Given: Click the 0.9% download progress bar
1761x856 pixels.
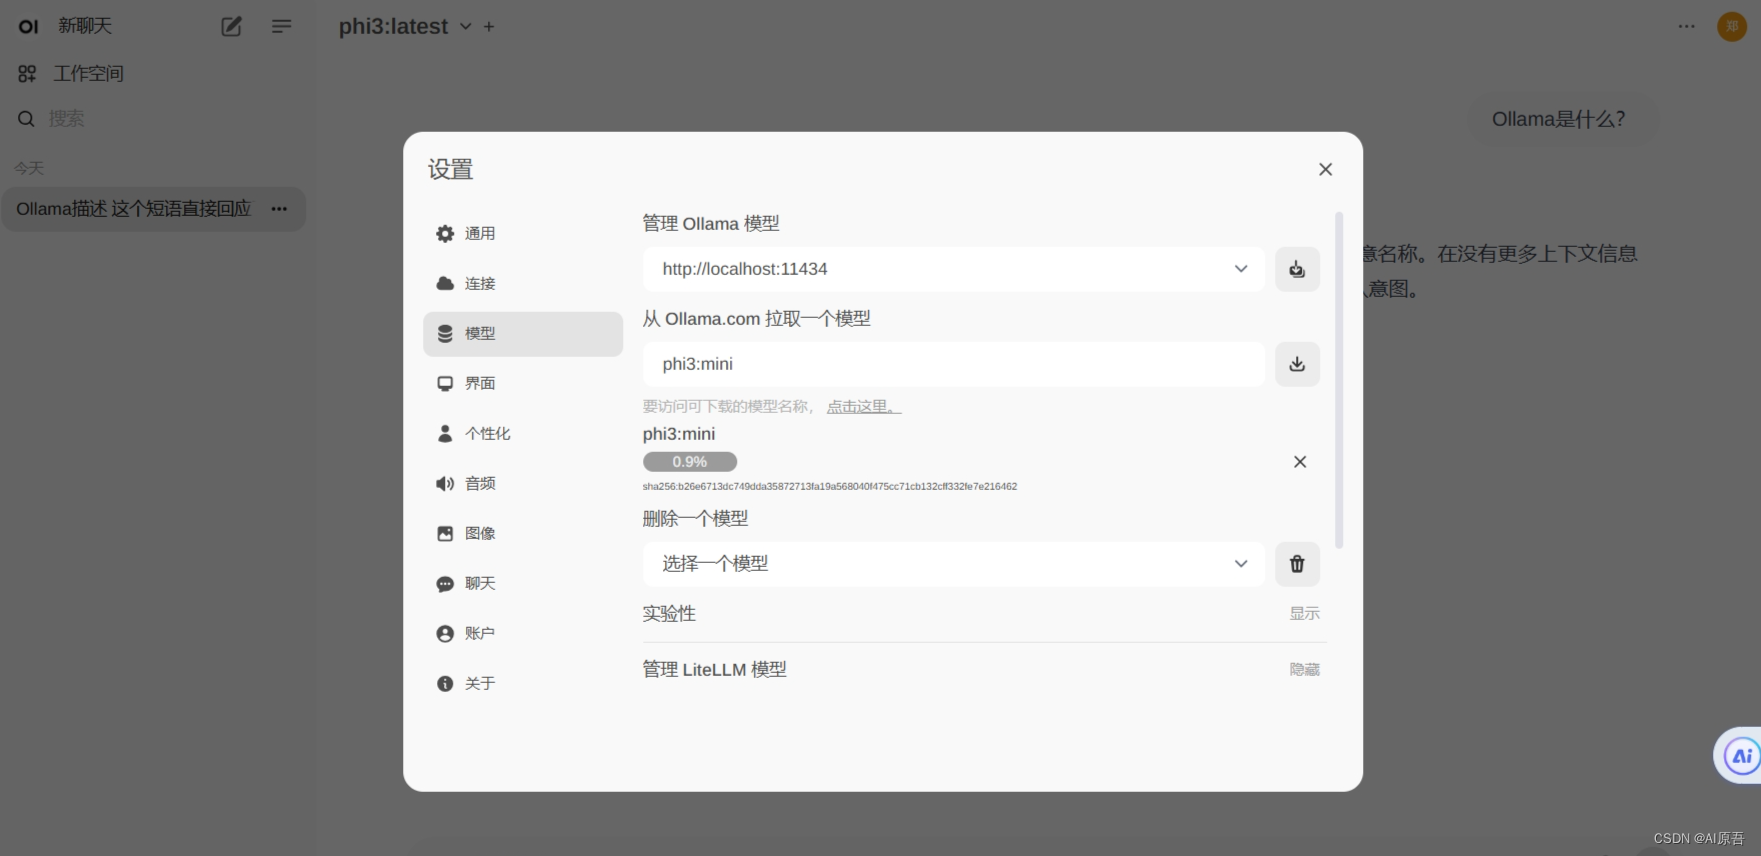Looking at the screenshot, I should pyautogui.click(x=690, y=462).
